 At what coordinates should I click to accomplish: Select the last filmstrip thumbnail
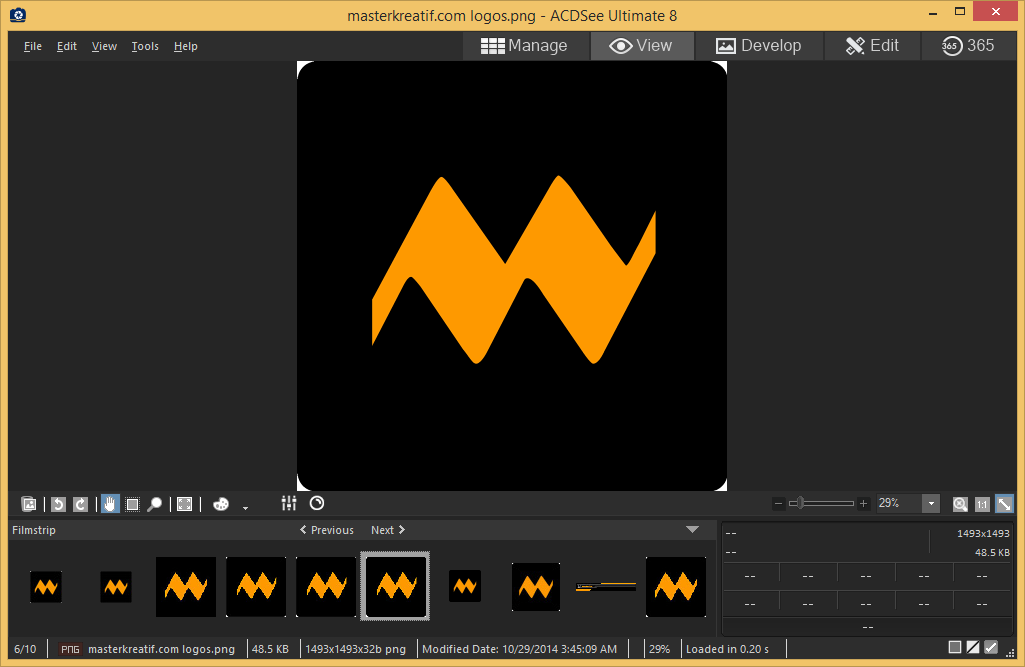coord(675,587)
